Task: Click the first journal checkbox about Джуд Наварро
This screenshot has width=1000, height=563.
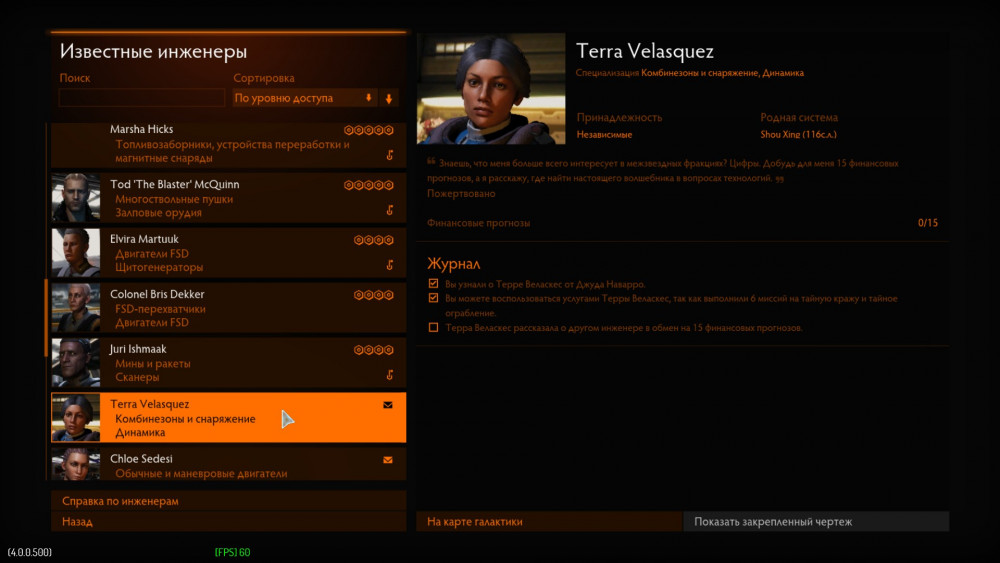Action: [x=434, y=284]
